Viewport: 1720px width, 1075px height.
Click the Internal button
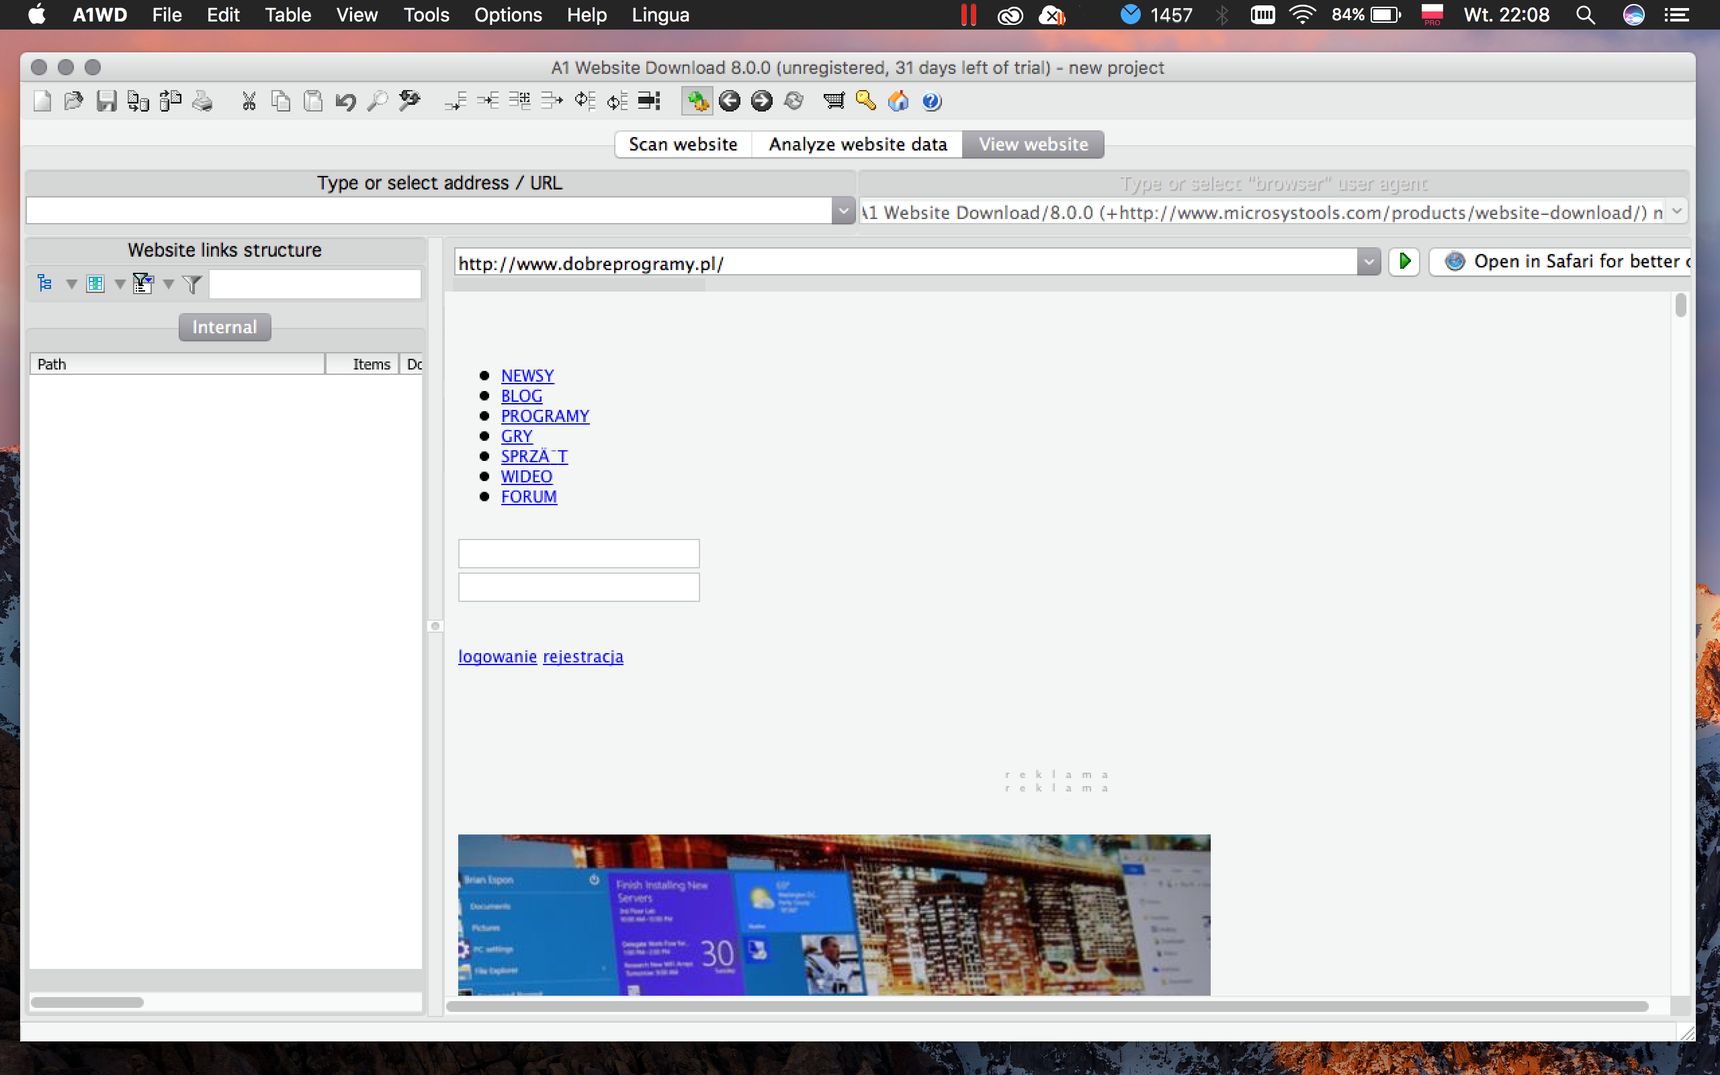(x=224, y=327)
